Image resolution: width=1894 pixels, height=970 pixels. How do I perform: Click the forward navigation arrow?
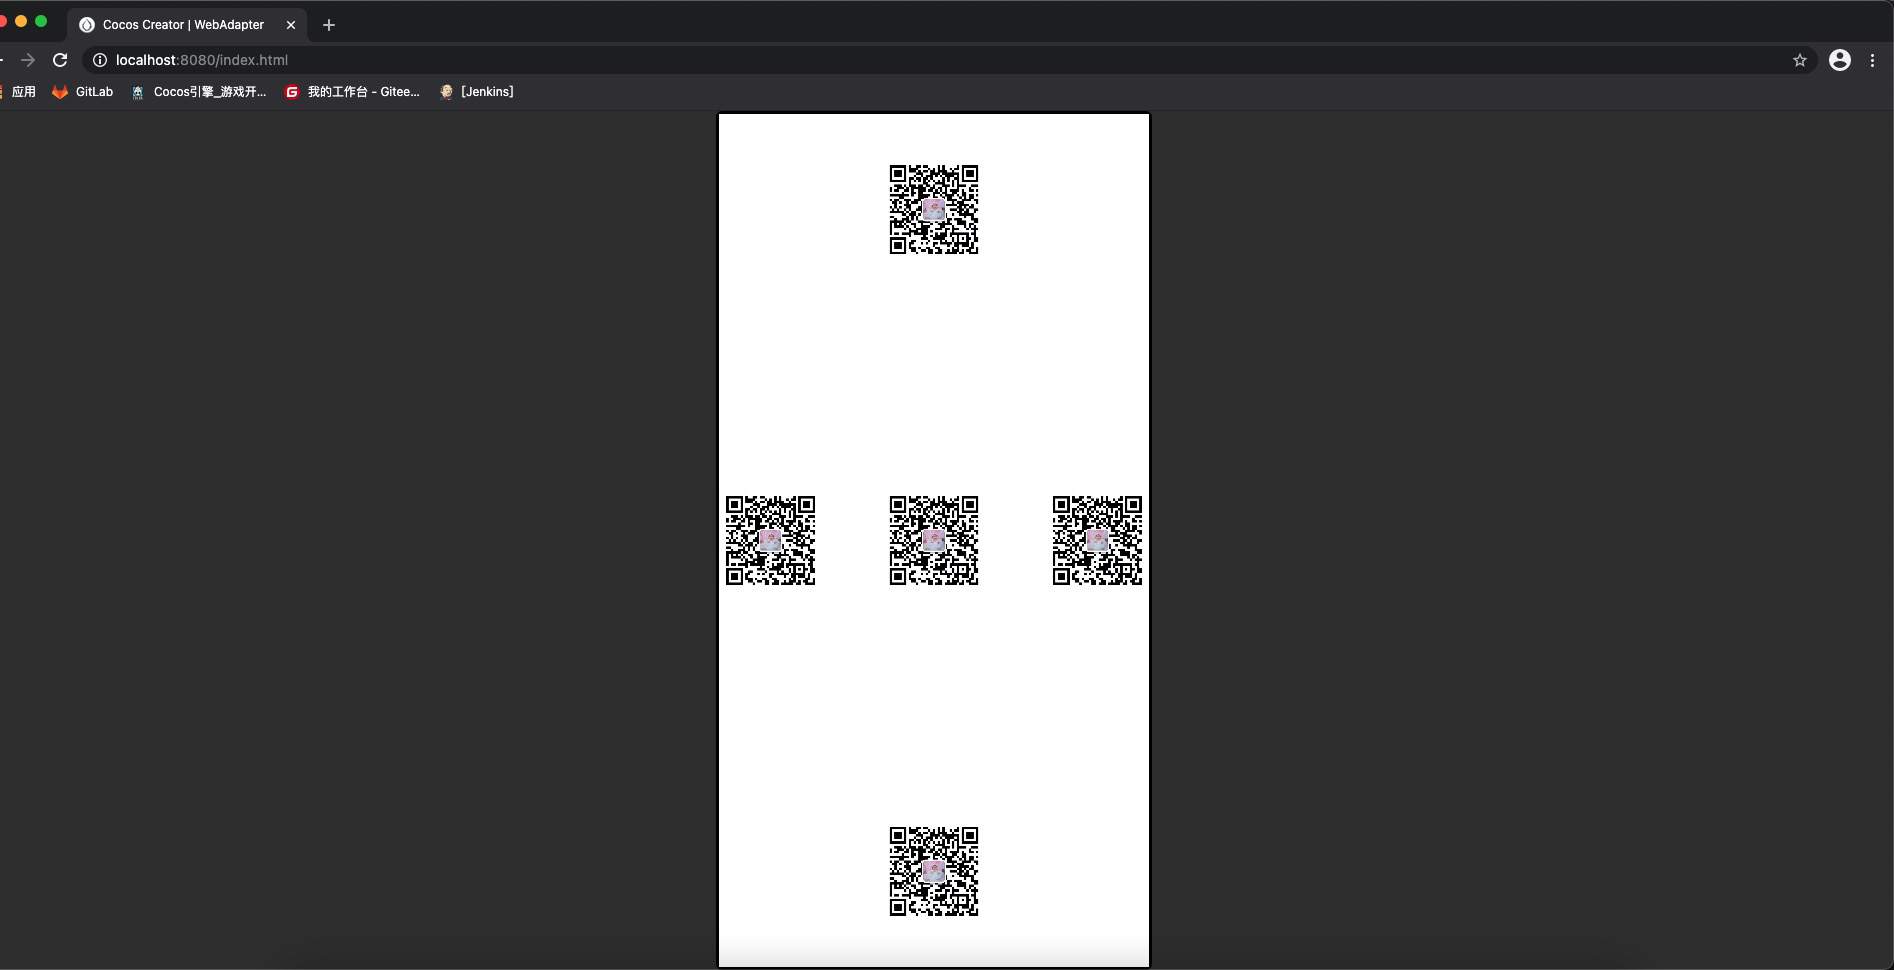pyautogui.click(x=28, y=60)
